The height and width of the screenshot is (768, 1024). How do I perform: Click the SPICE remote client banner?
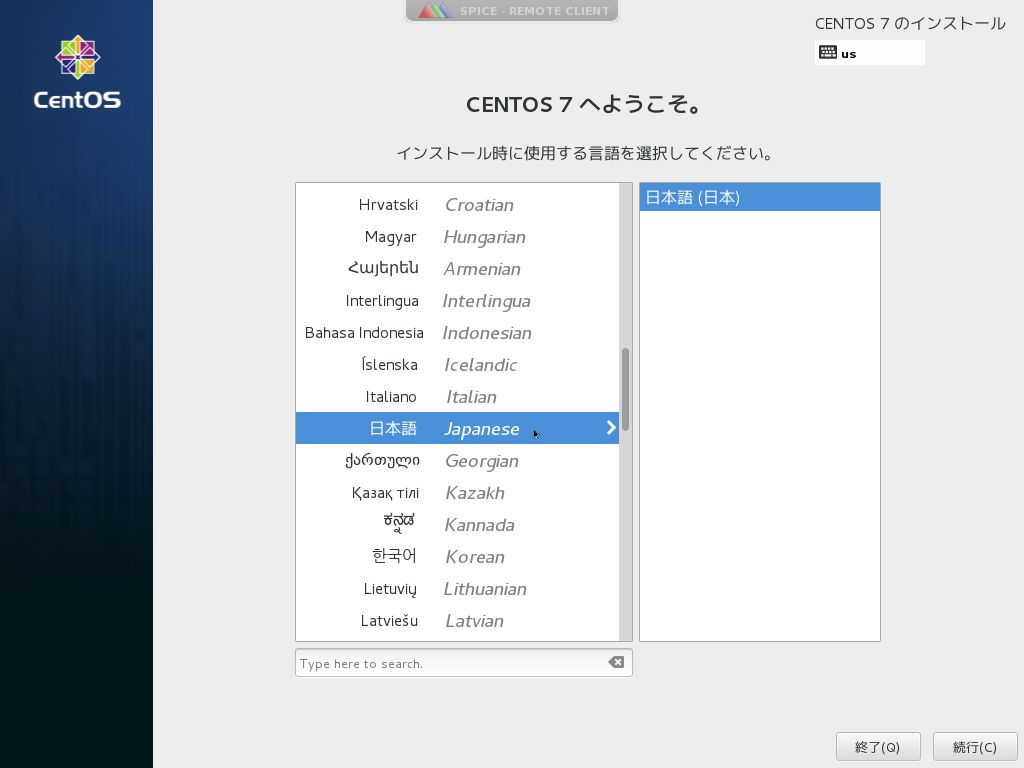point(512,11)
